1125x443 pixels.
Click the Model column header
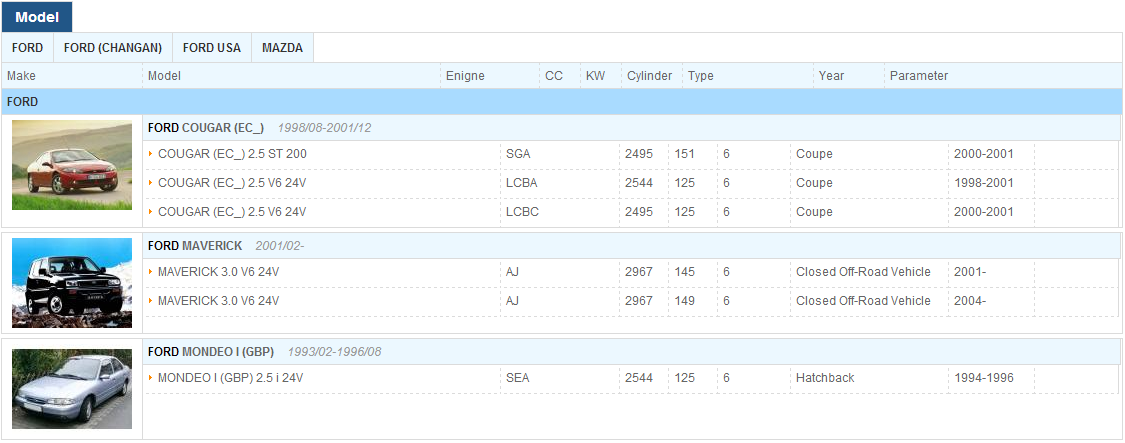tap(164, 76)
